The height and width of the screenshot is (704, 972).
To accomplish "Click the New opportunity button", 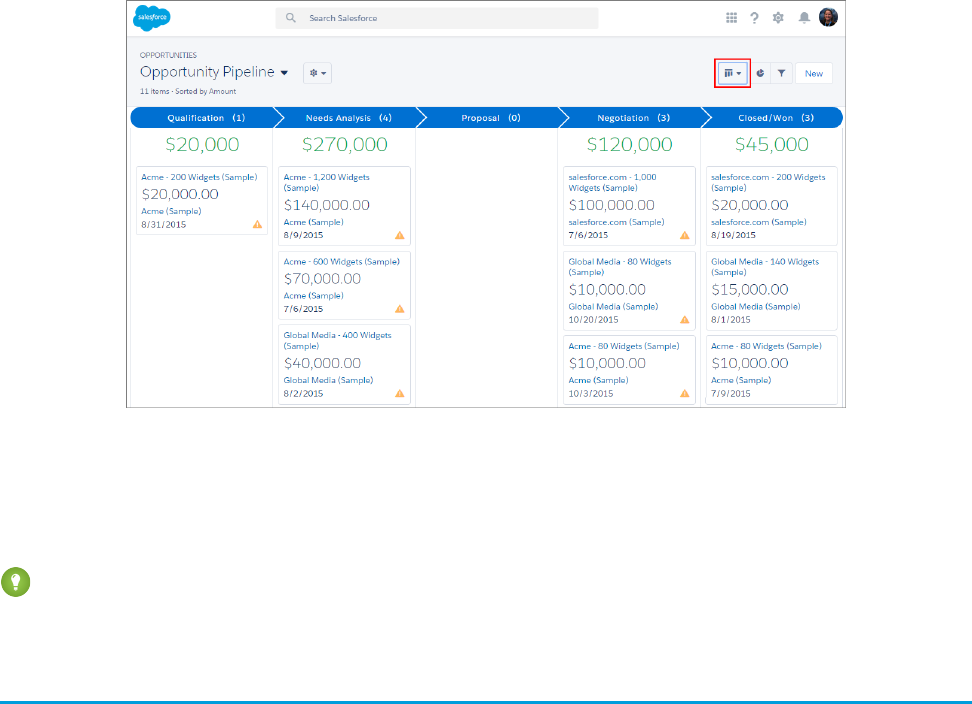I will [814, 73].
